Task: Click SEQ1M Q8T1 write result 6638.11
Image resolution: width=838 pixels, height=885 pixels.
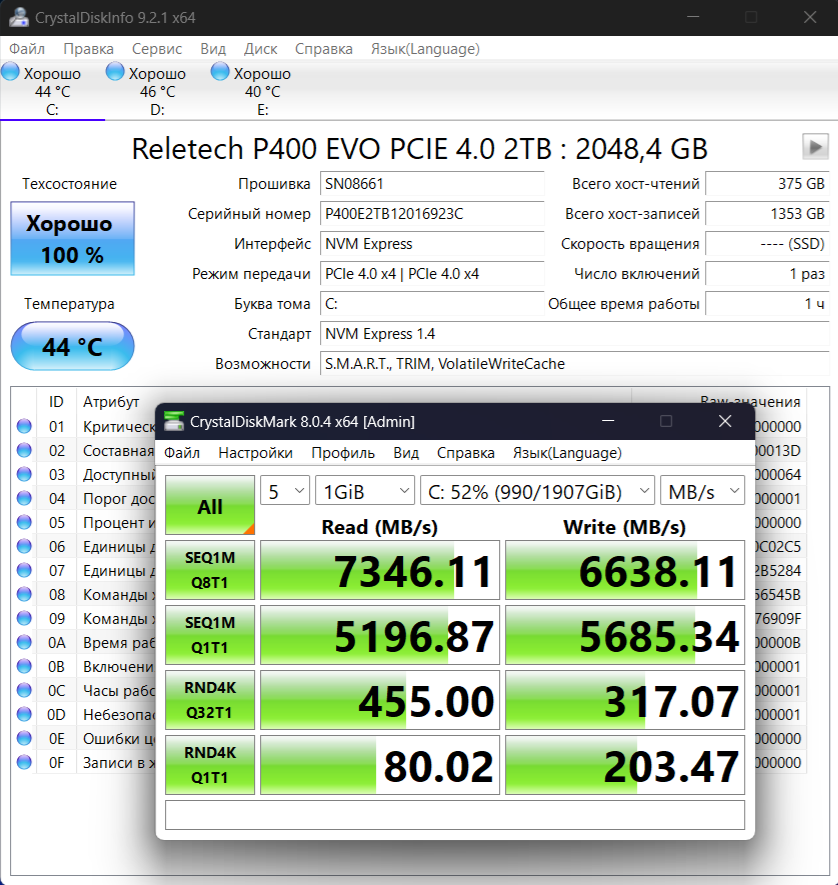Action: click(625, 569)
